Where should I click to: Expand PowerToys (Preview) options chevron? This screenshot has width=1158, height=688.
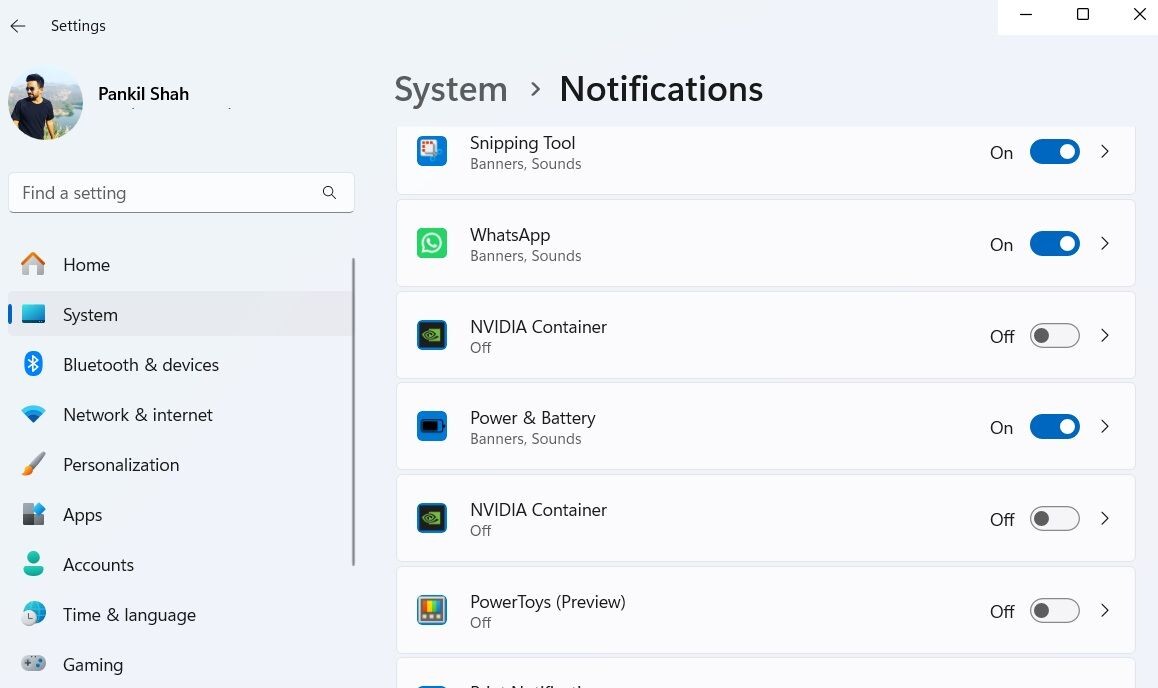[x=1105, y=610]
